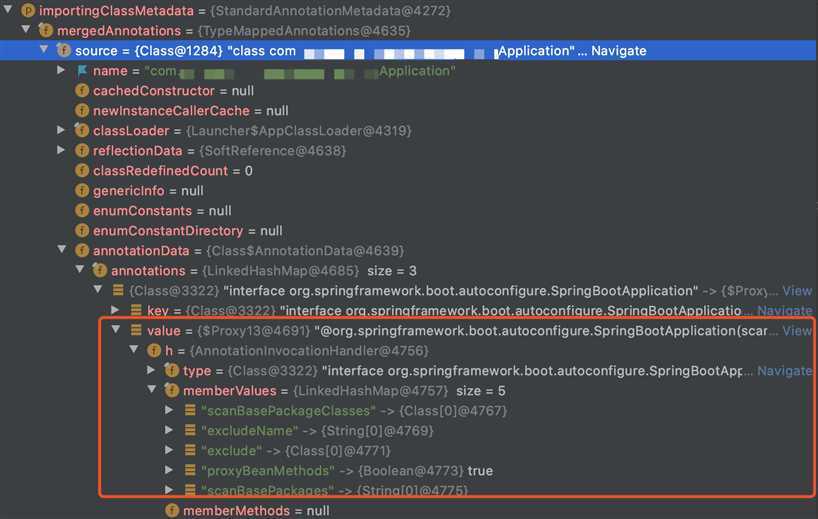
Task: Click the text SoftReference@4638
Action: pyautogui.click(x=272, y=150)
